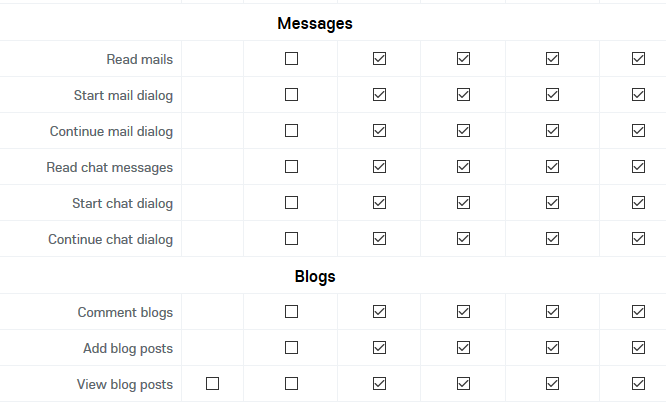Tick the empty Continue chat dialog checkbox

click(291, 239)
